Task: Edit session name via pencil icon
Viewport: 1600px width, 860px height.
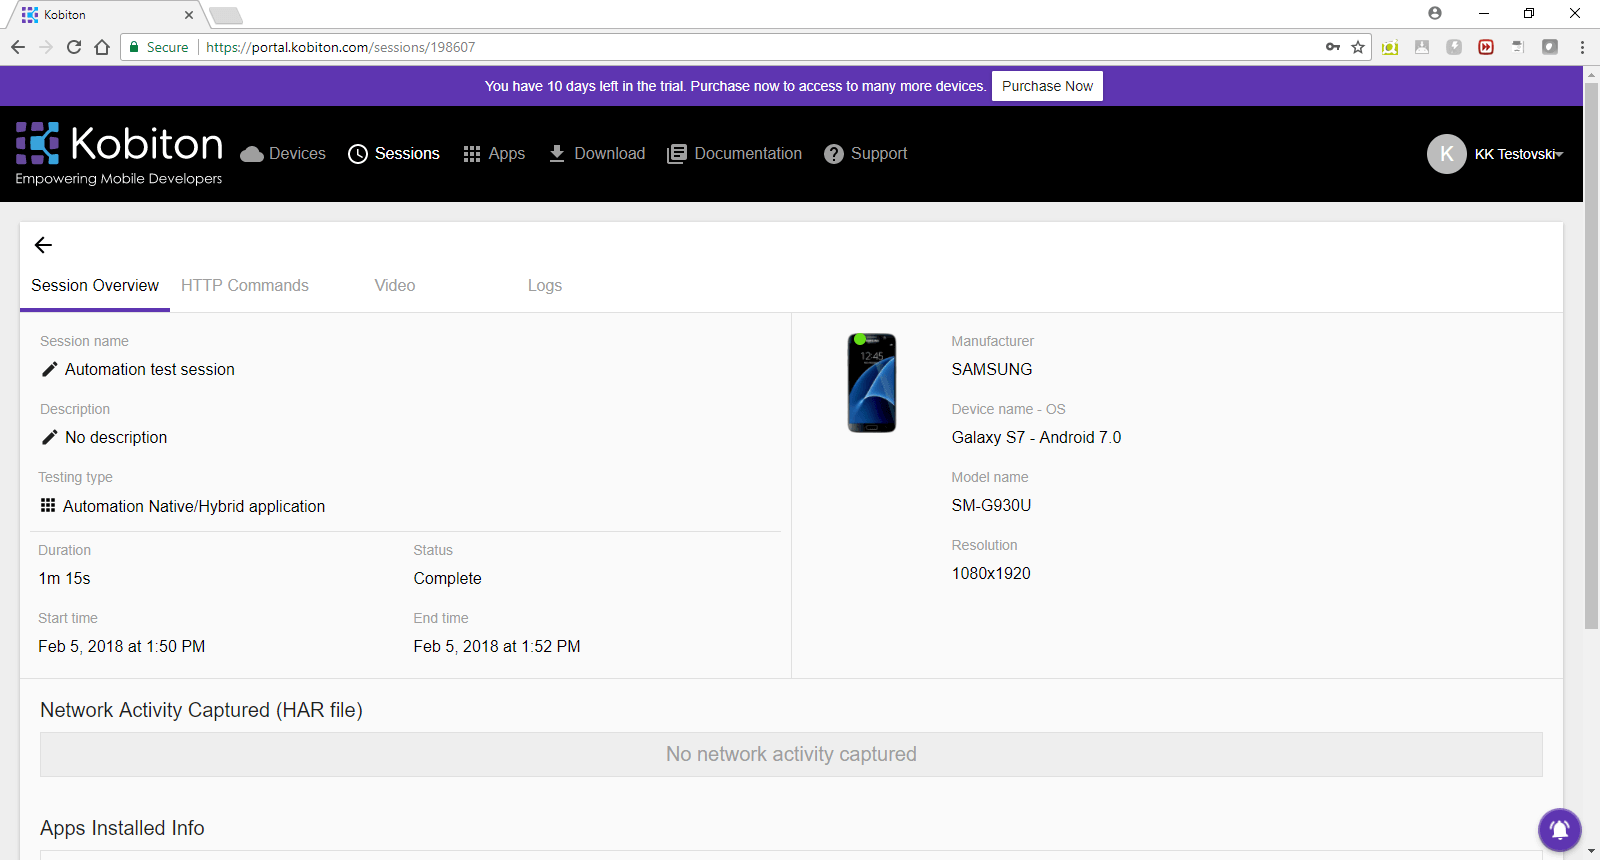Action: [49, 369]
